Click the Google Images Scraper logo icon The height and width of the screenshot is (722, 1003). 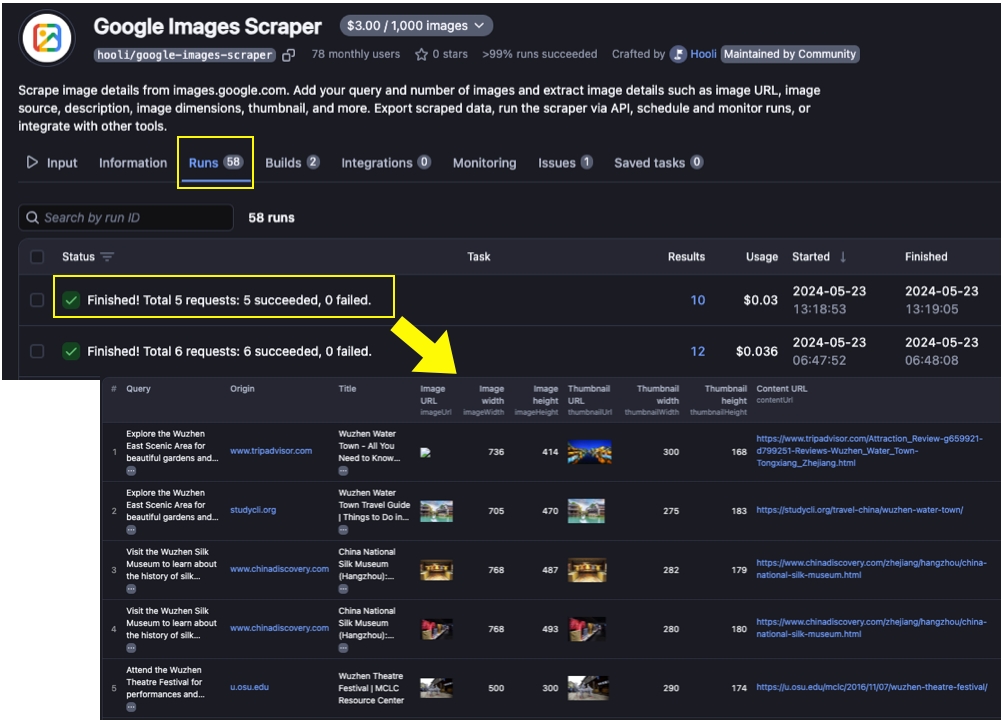(47, 38)
